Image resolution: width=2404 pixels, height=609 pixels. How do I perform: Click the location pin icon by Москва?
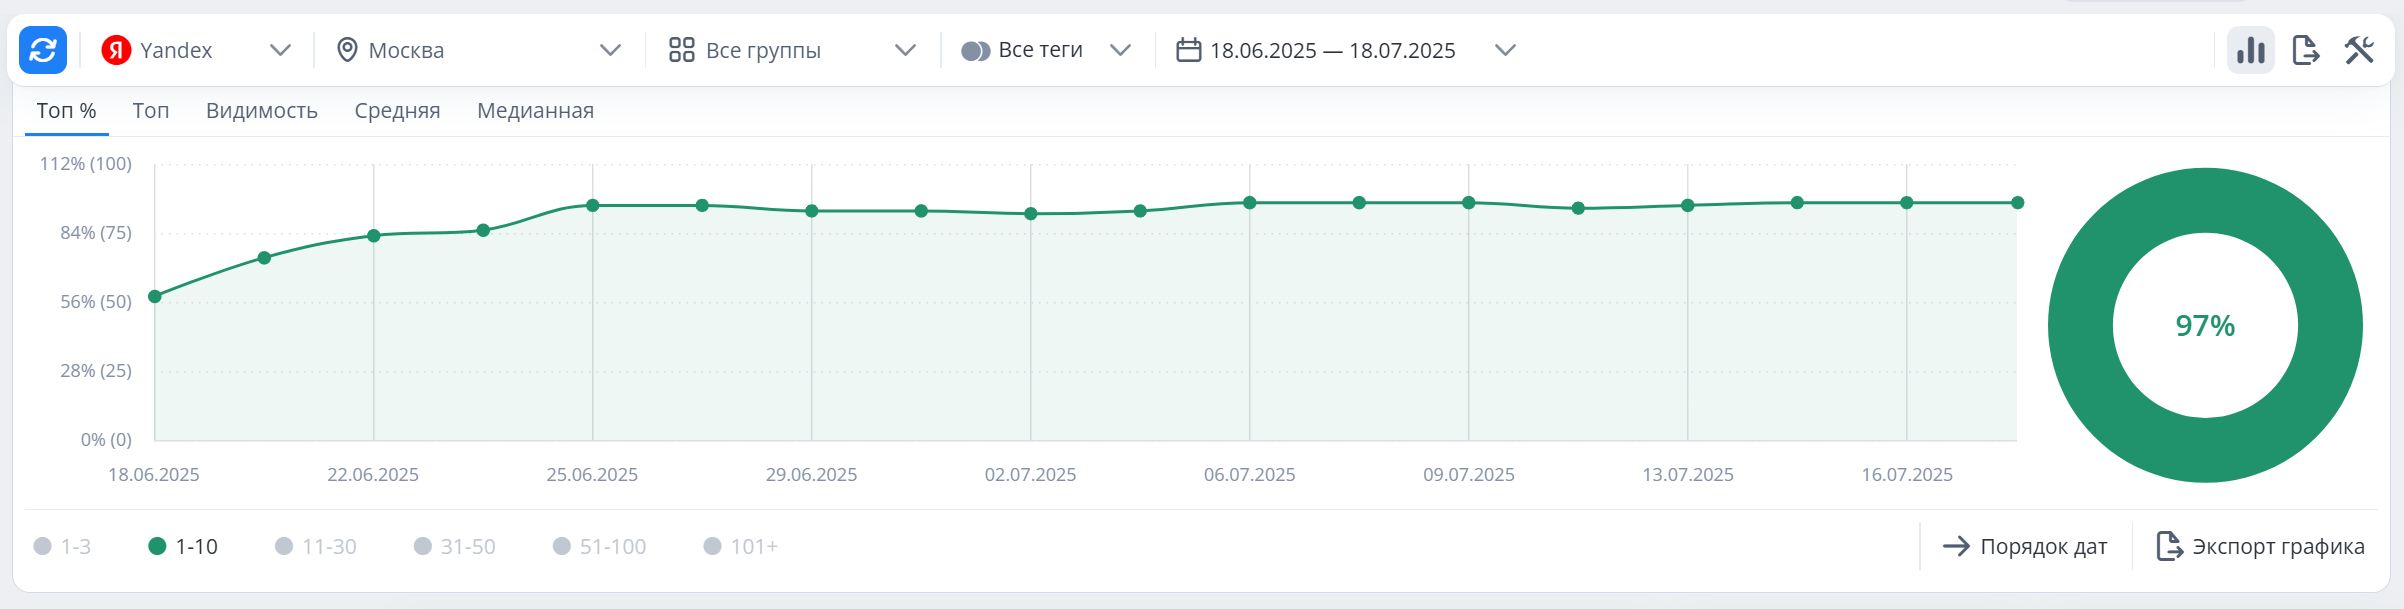(x=347, y=50)
